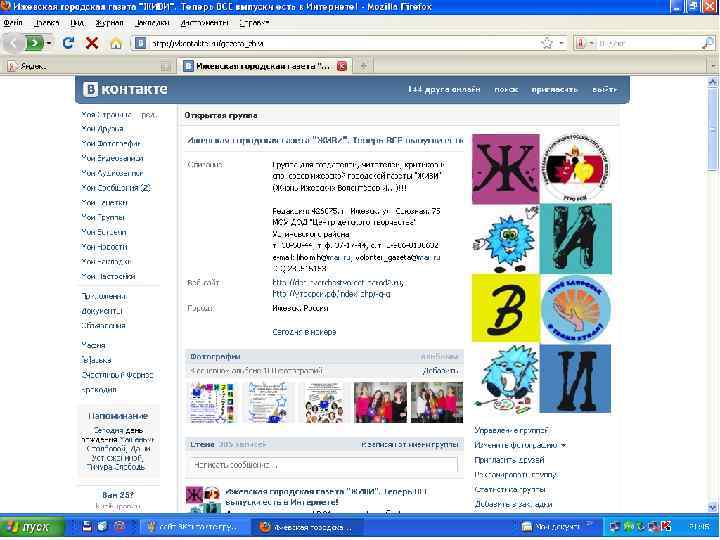
Task: Open the Инструменты menu
Action: [204, 22]
